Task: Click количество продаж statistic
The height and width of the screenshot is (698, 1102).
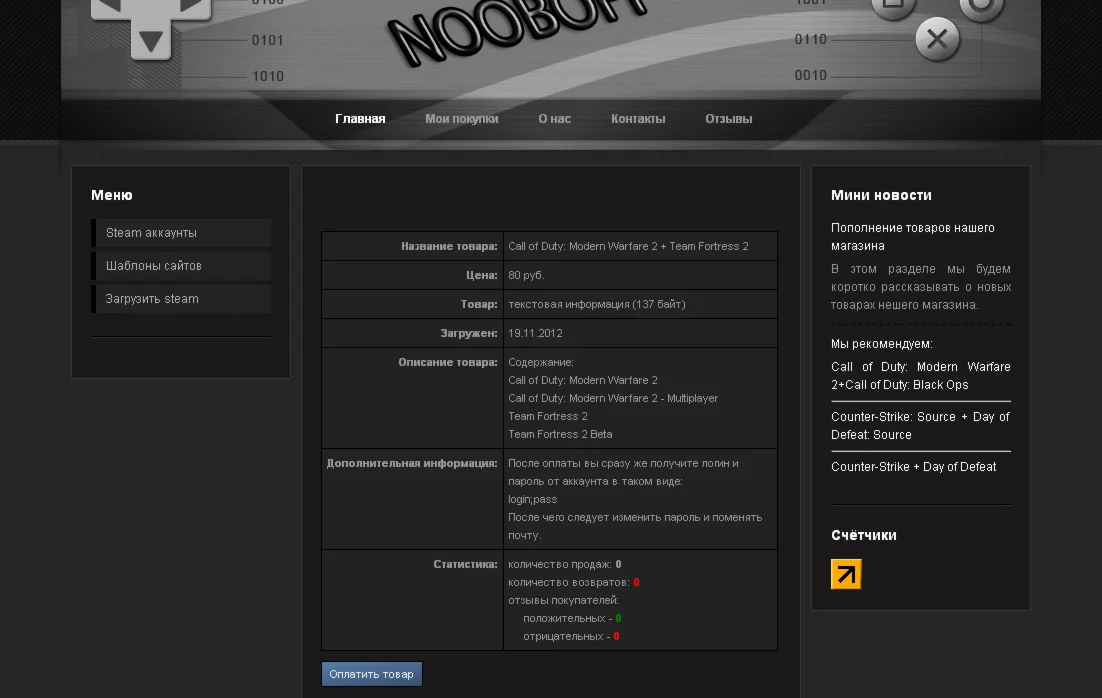Action: (x=564, y=564)
